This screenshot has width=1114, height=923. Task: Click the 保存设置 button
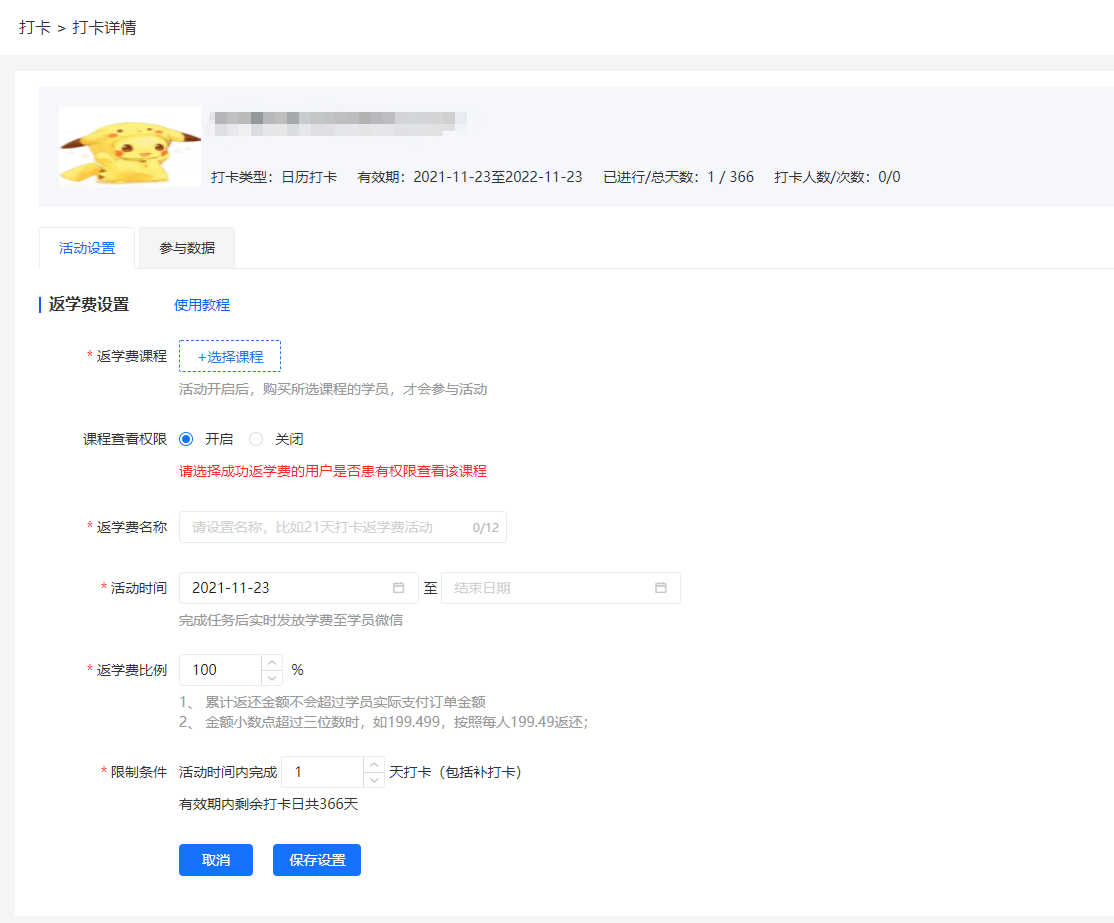[317, 860]
